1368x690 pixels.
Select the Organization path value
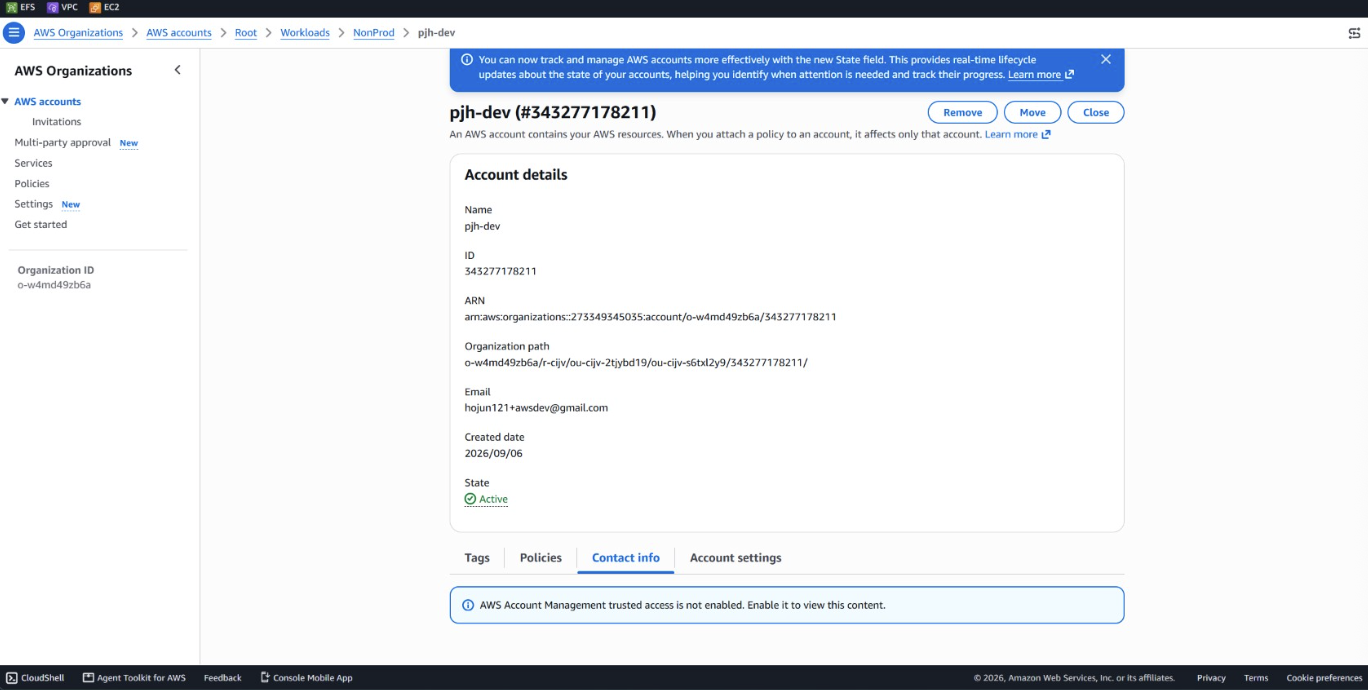[x=636, y=362]
